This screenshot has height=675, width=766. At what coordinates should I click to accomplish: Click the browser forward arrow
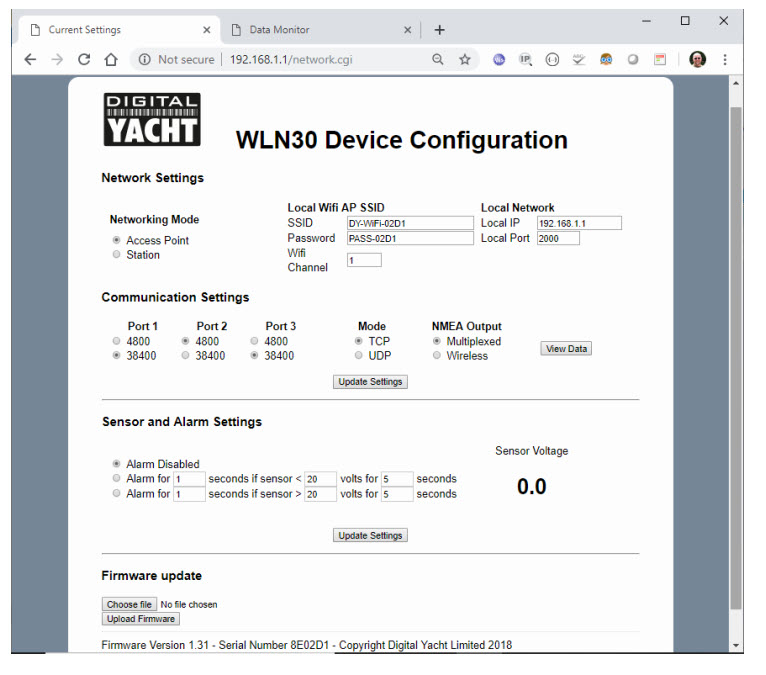coord(57,60)
